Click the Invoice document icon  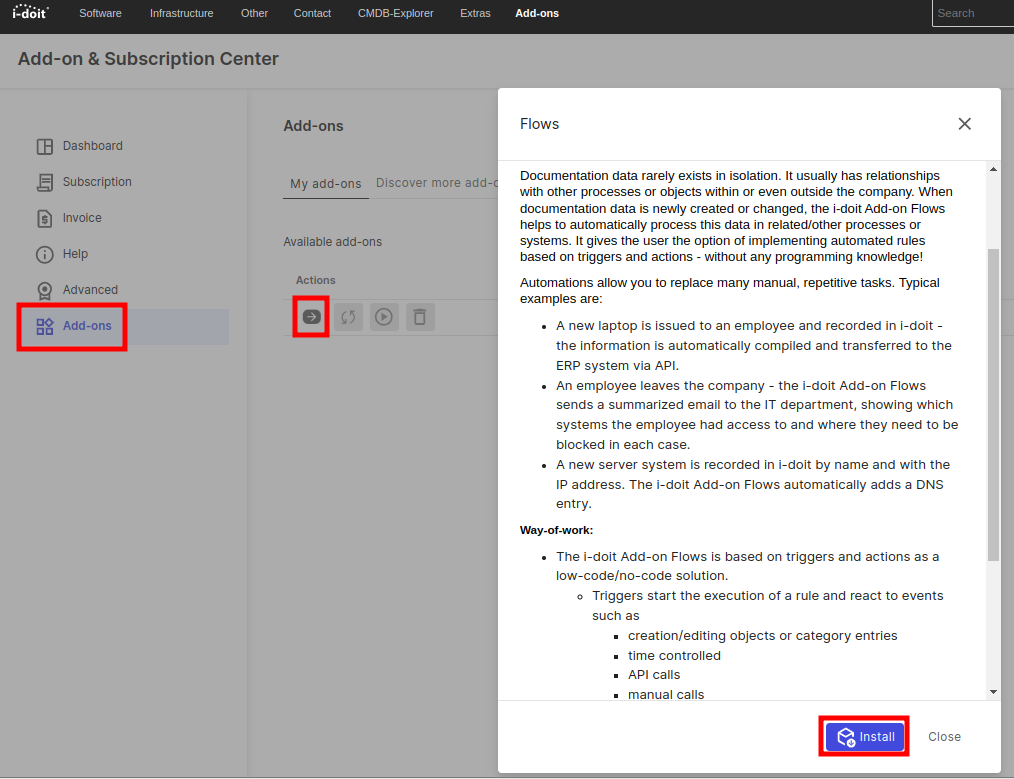(x=45, y=219)
